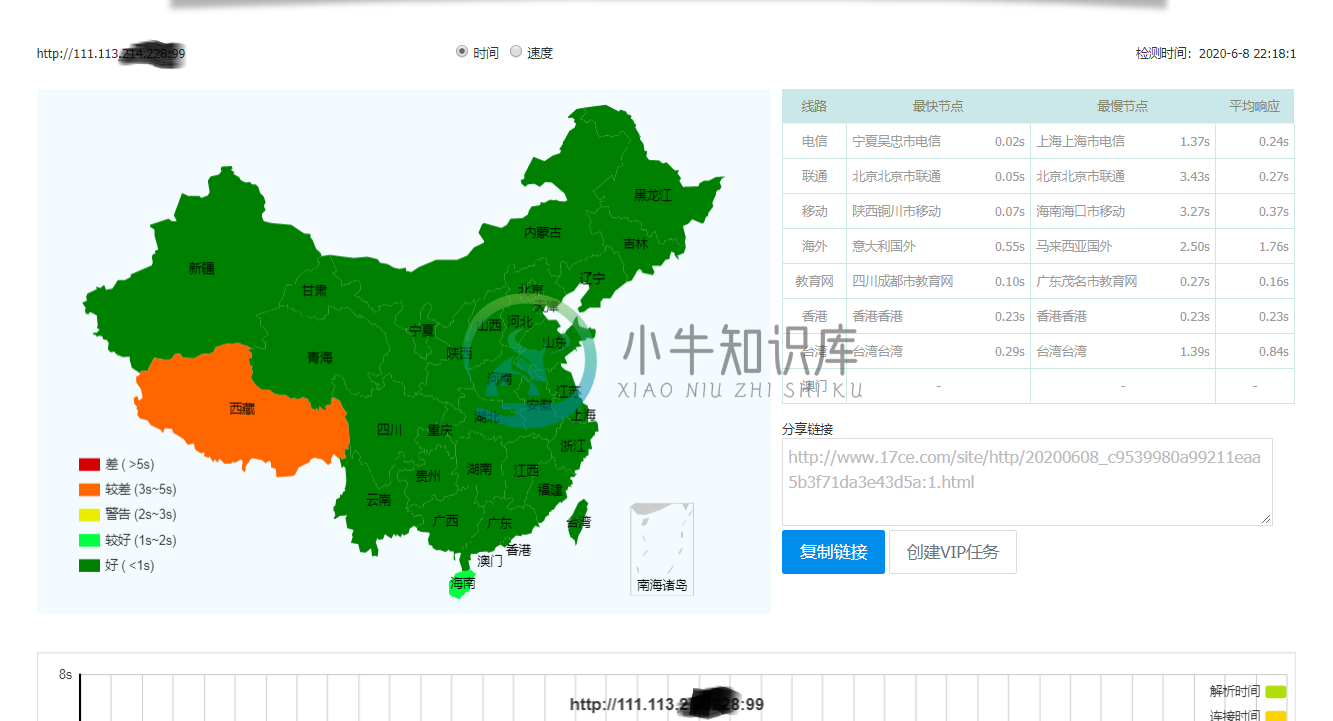Click 青海 region on the map
This screenshot has width=1333, height=721.
tap(320, 357)
